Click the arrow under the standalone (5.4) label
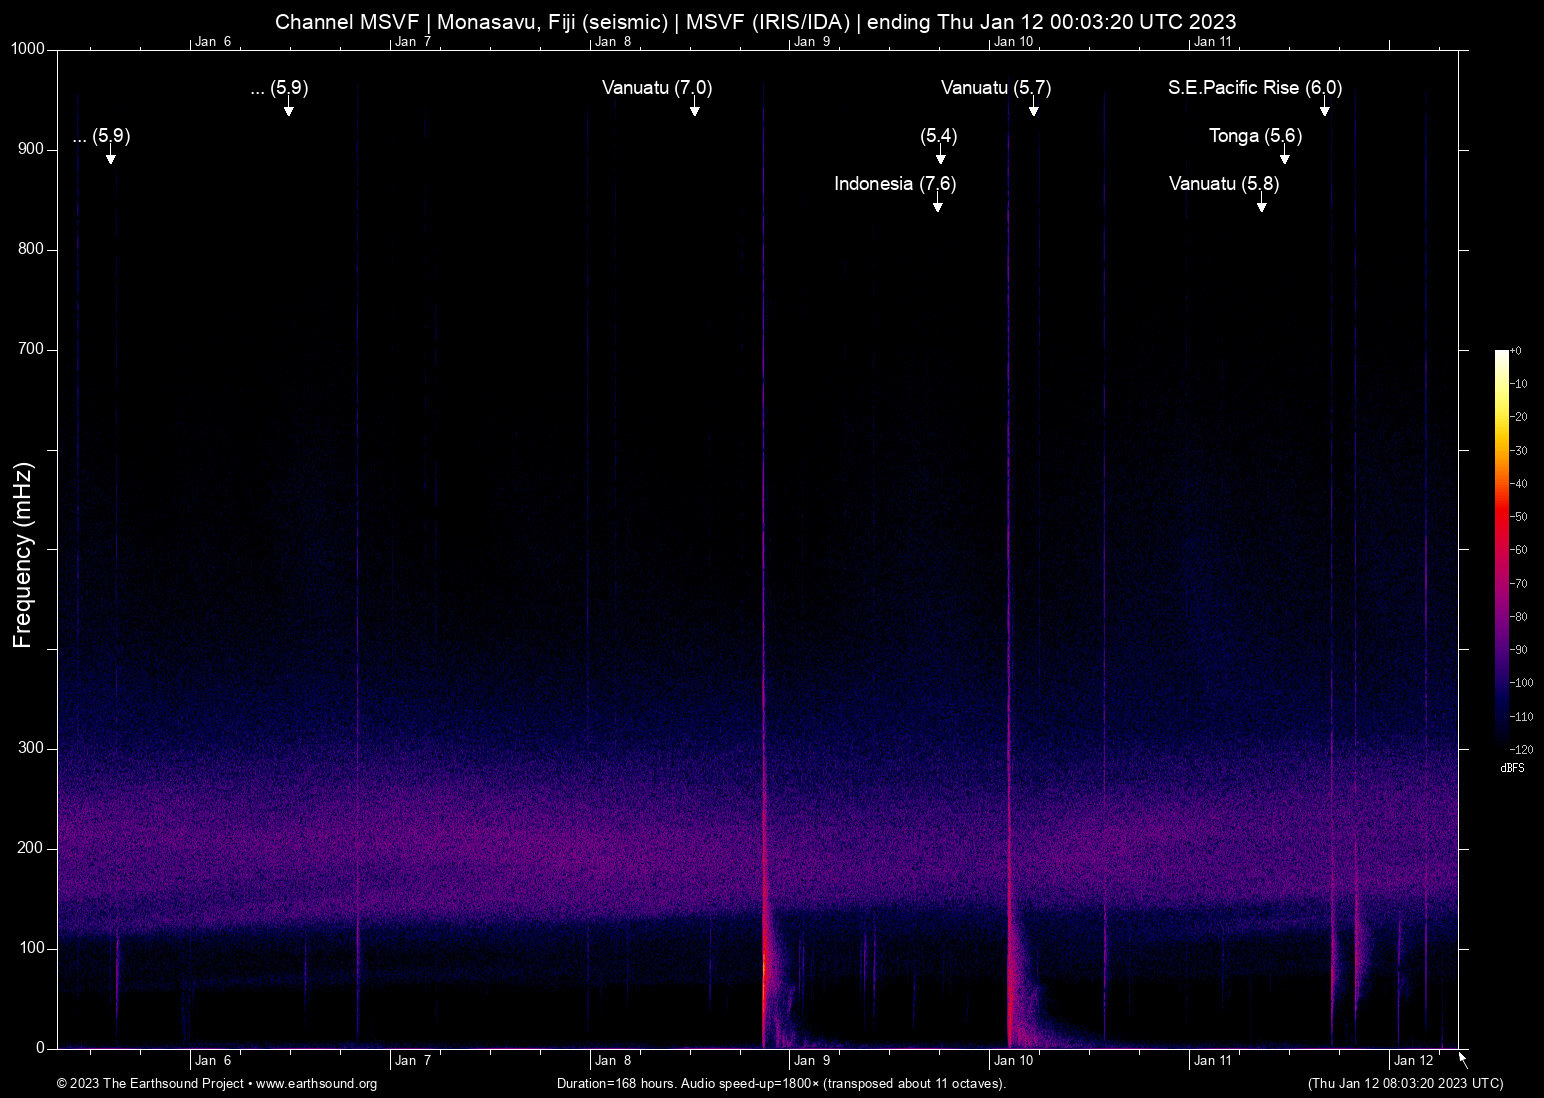This screenshot has width=1544, height=1098. pyautogui.click(x=940, y=156)
